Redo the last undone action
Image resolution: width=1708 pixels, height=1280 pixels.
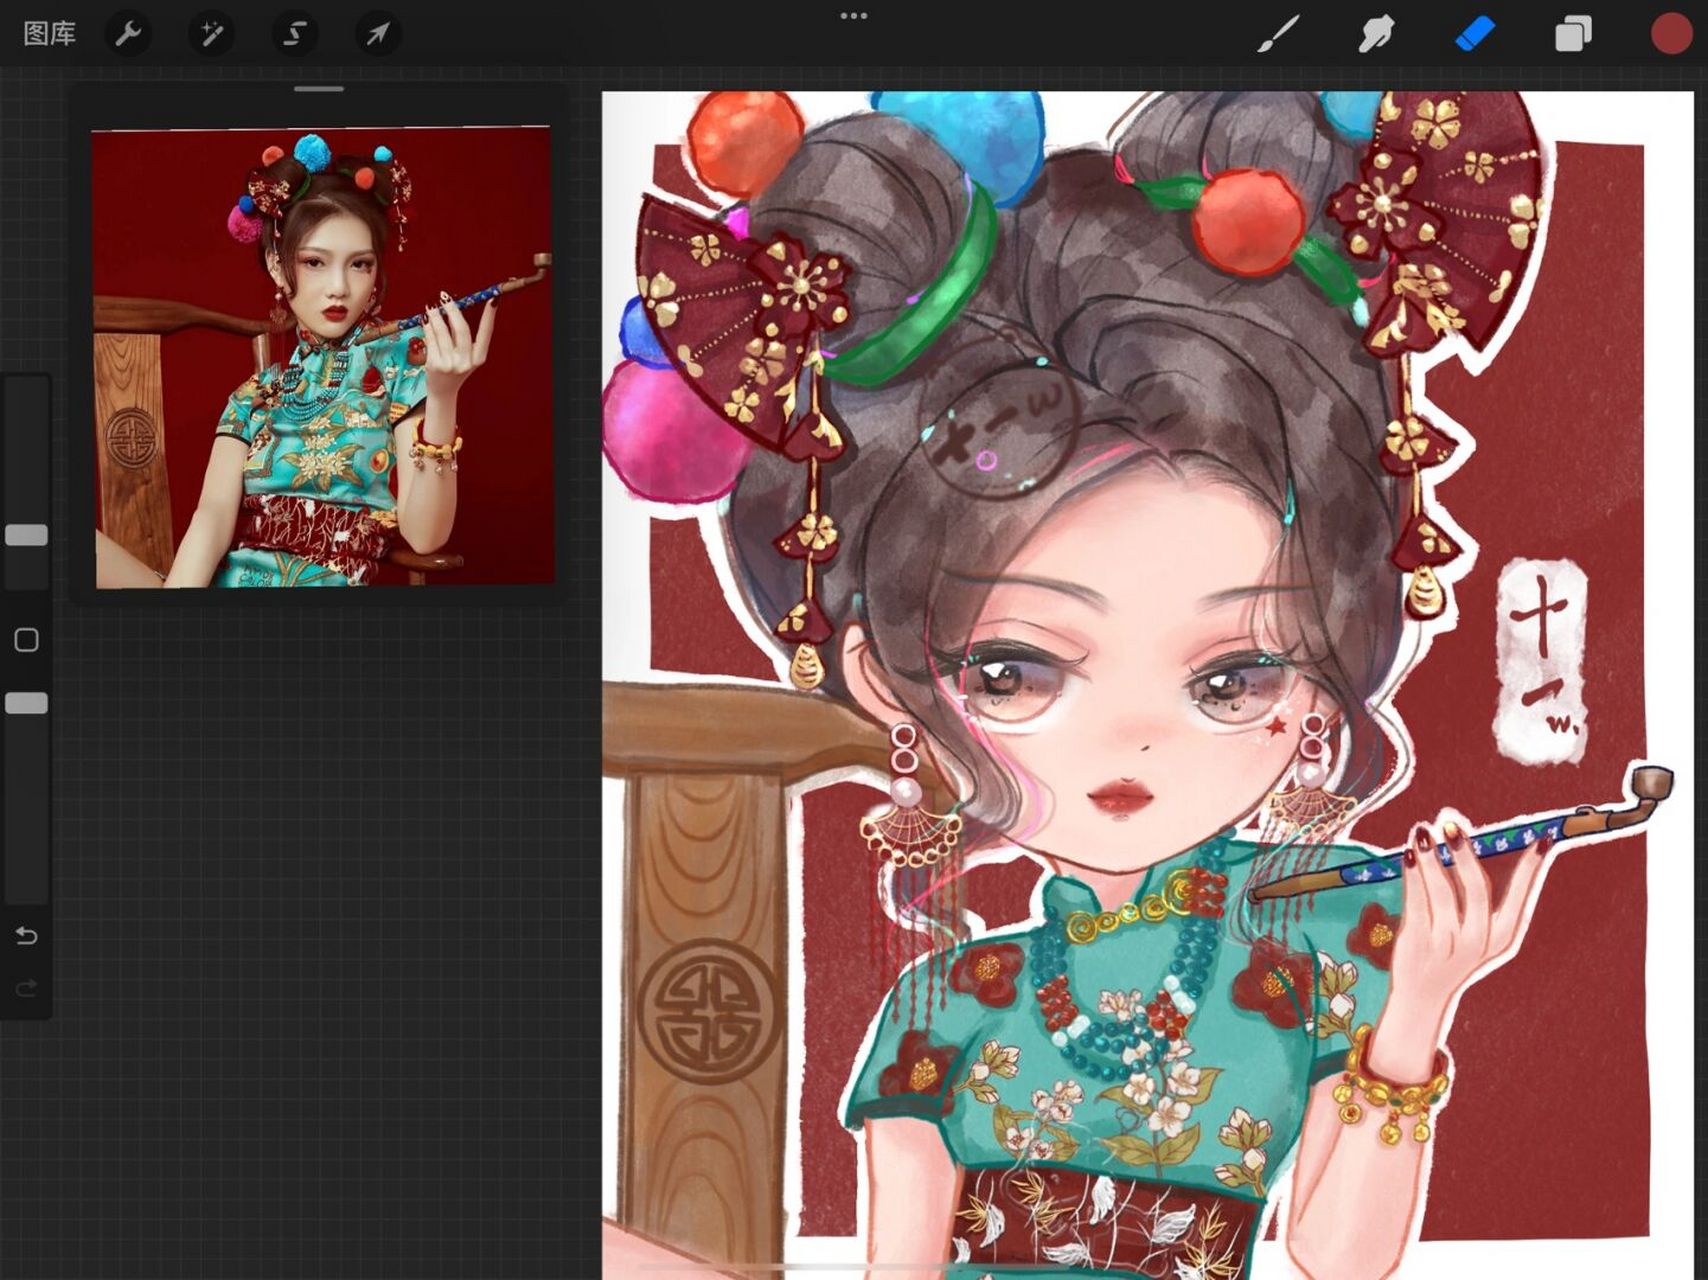tap(27, 988)
